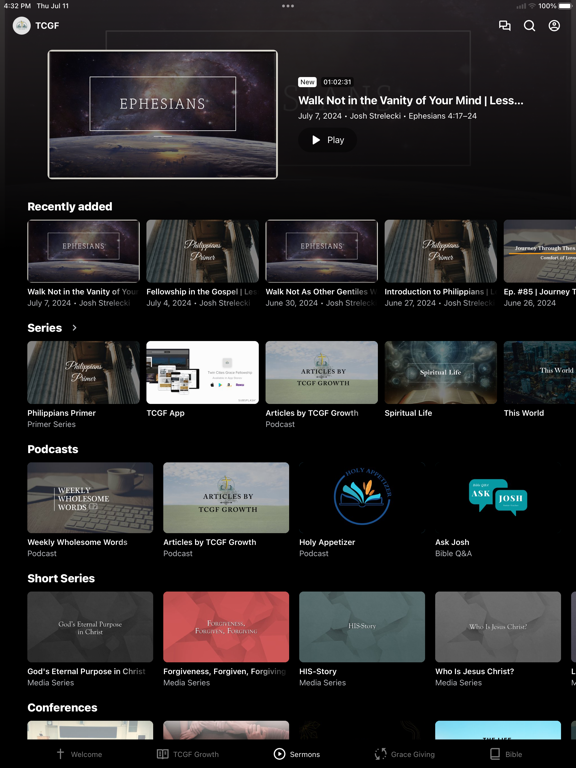This screenshot has height=768, width=576.
Task: Tap the 'Philippians Primer' title text
Action: click(x=62, y=413)
